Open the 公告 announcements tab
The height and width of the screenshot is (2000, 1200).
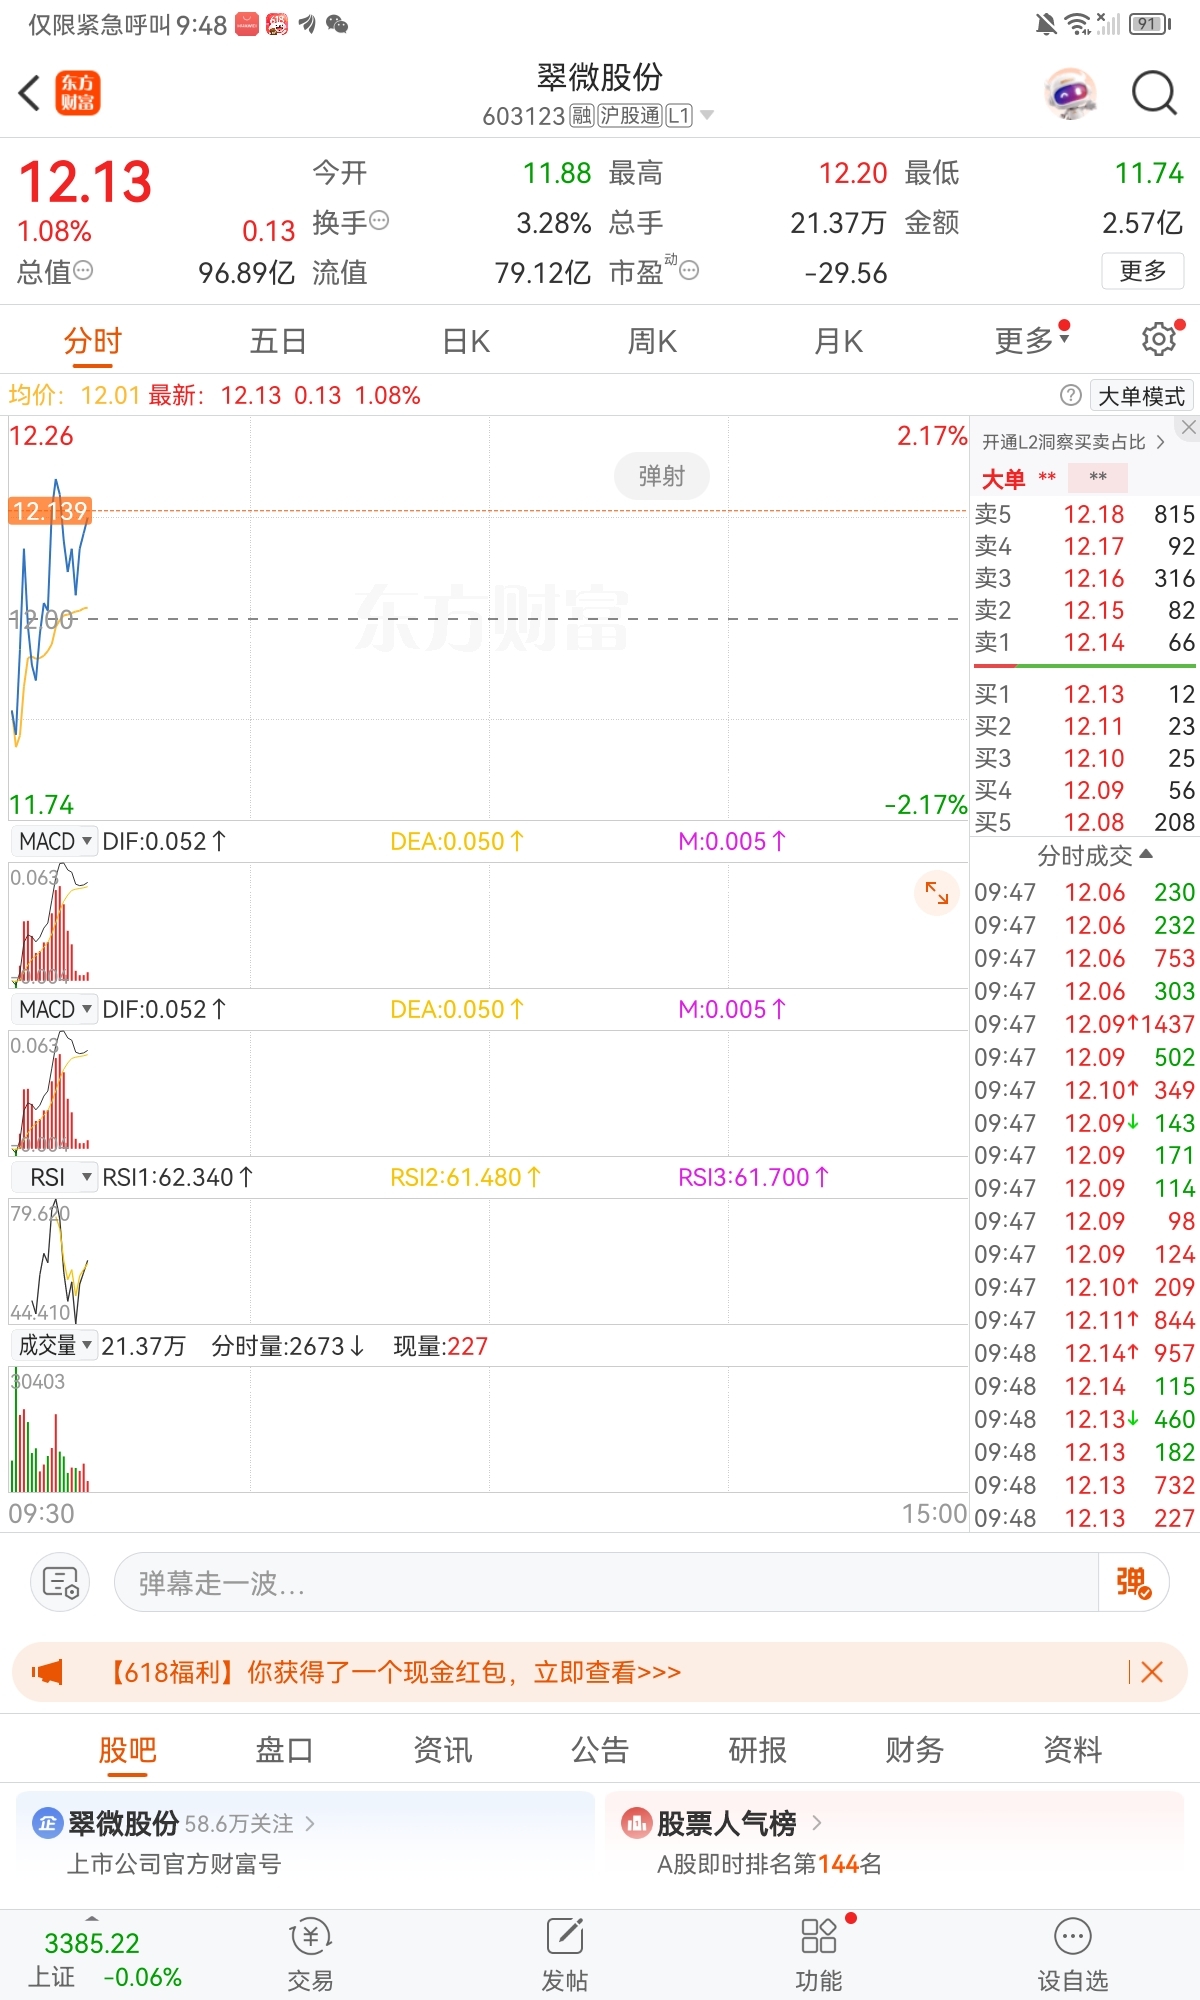point(600,1750)
